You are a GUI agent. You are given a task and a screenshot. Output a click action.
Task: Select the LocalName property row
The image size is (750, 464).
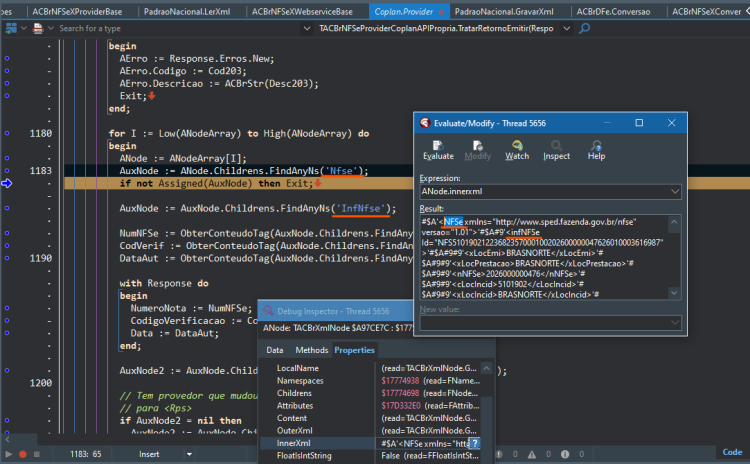pos(371,368)
